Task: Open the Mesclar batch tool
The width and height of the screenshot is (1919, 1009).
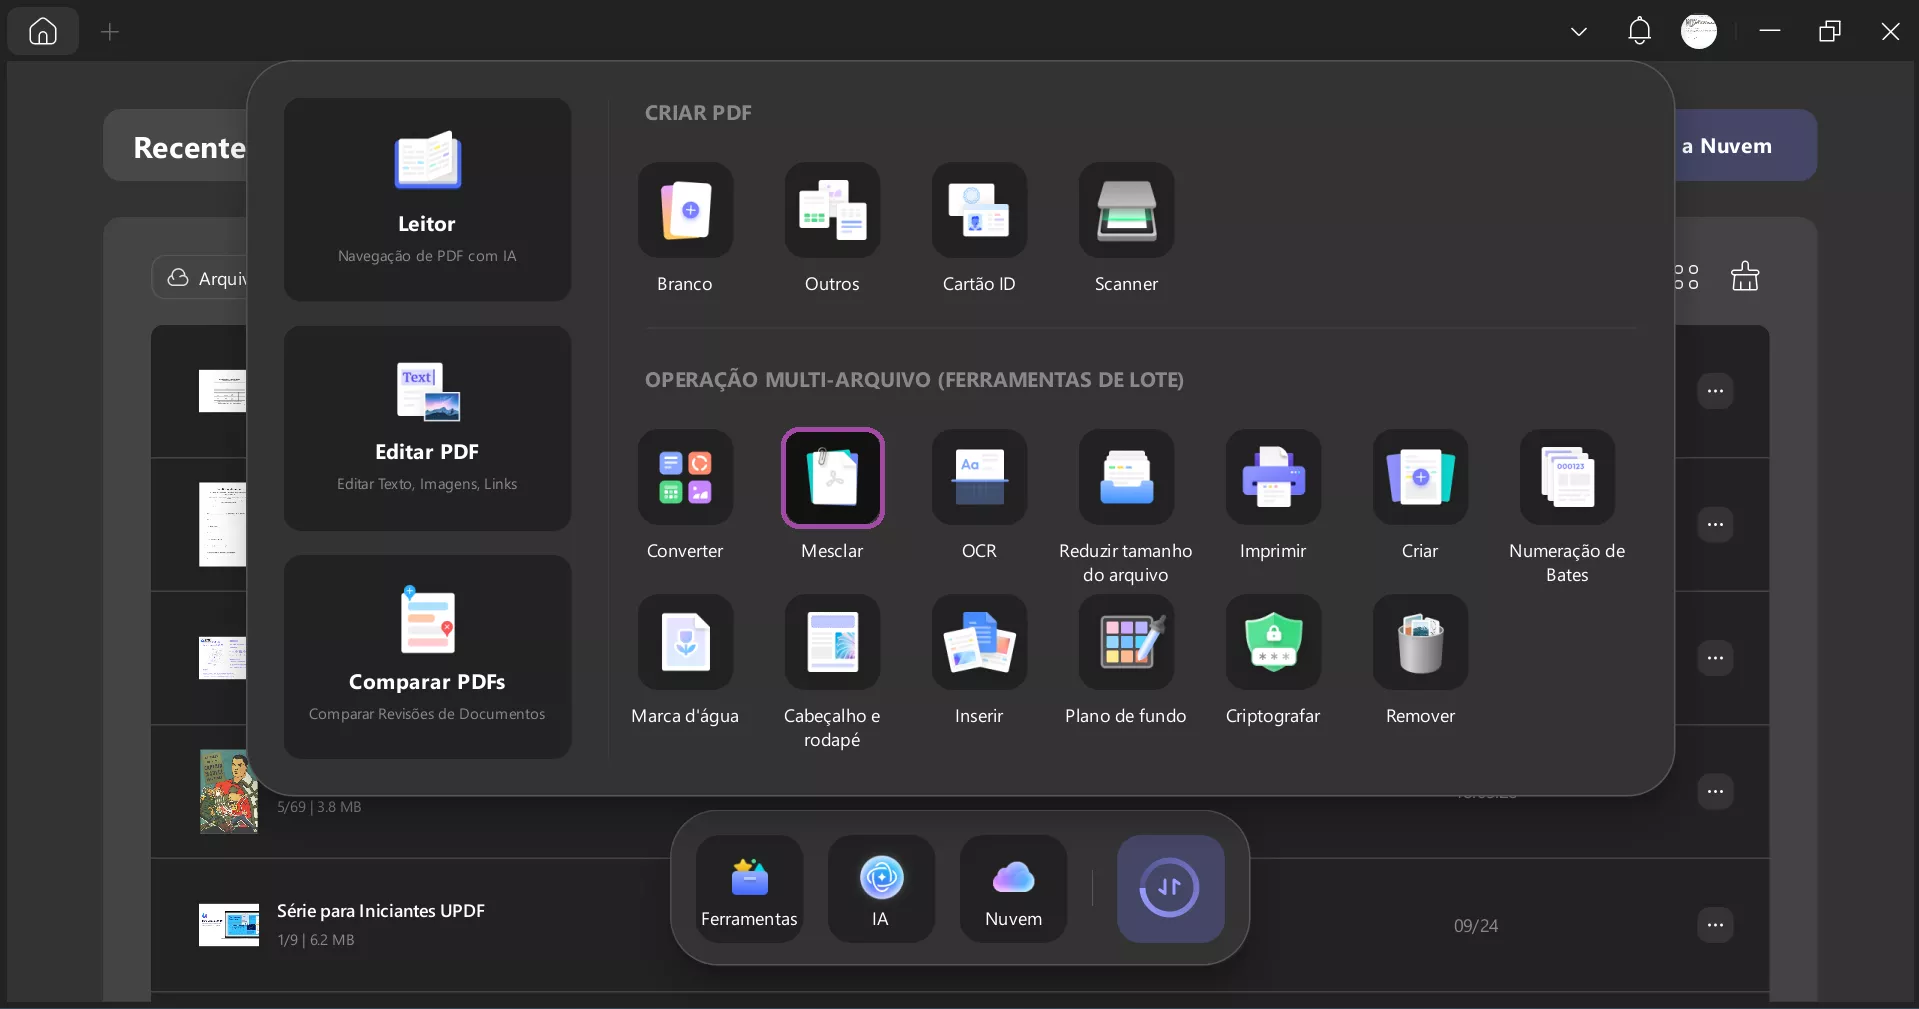Action: [x=832, y=477]
